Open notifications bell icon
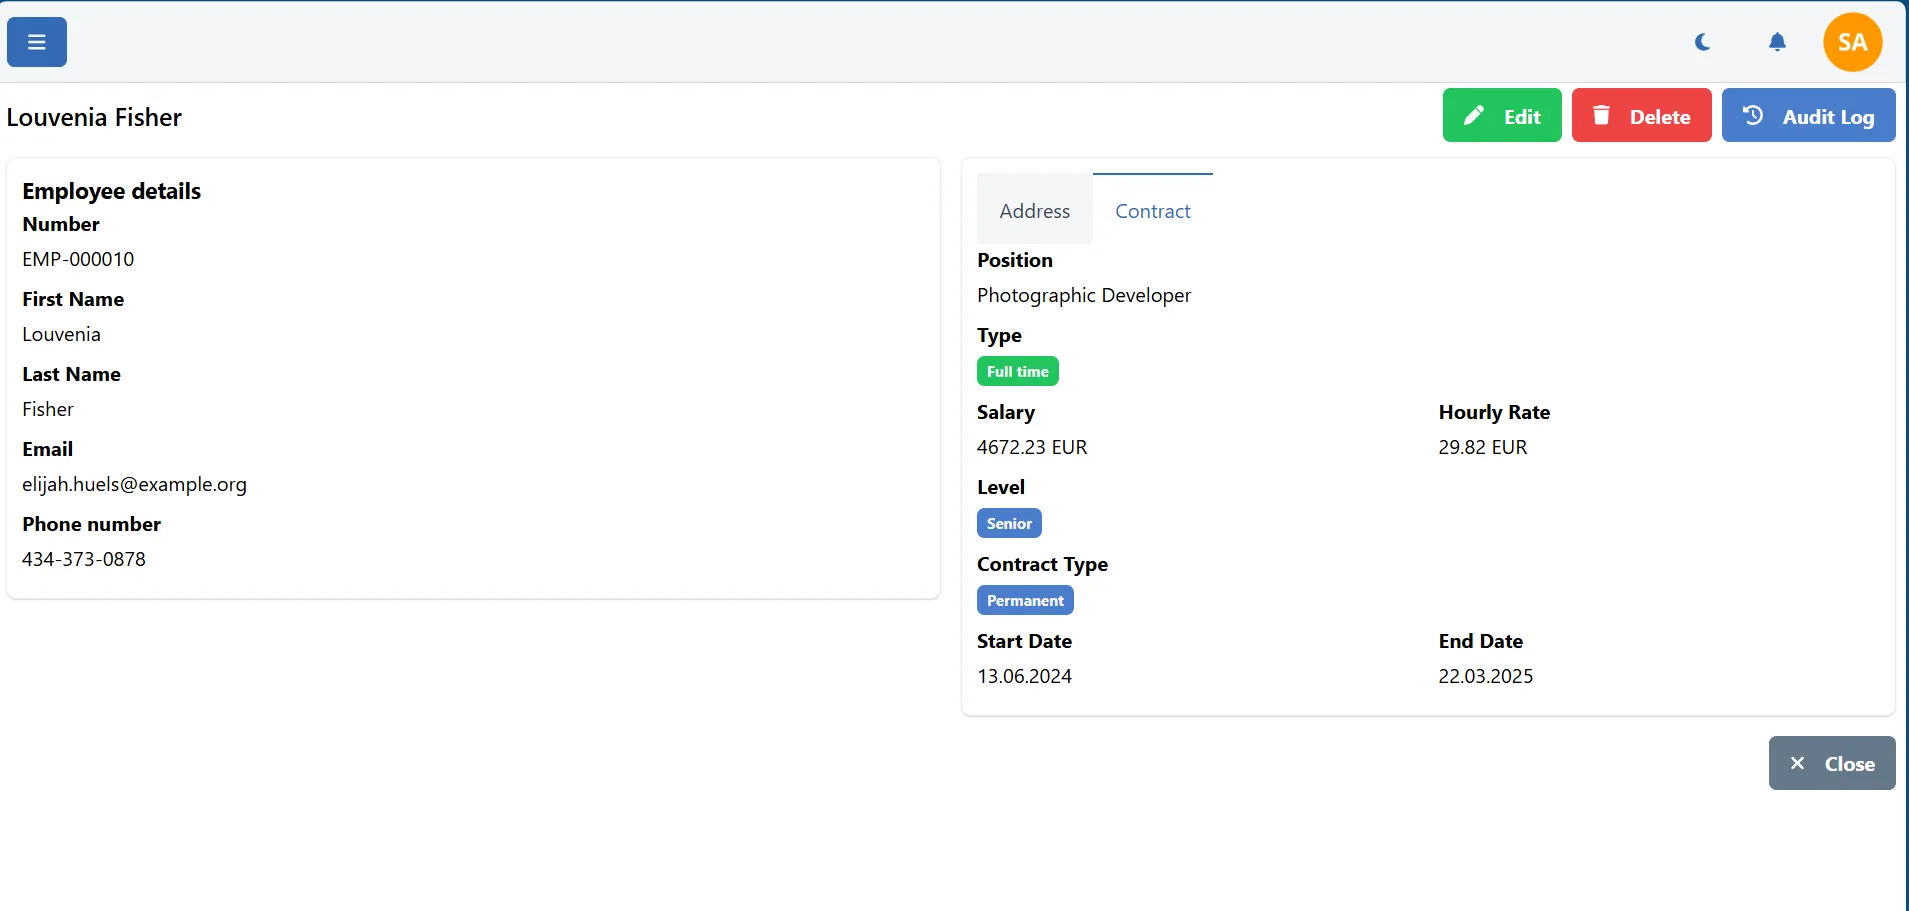 coord(1777,42)
